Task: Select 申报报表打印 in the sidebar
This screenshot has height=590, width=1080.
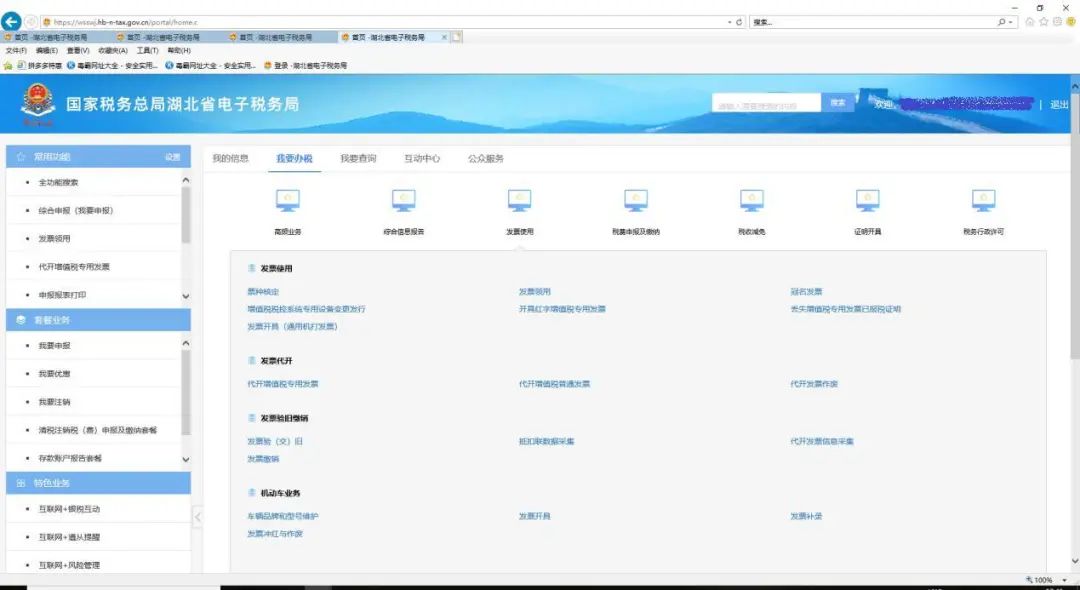Action: [x=62, y=295]
